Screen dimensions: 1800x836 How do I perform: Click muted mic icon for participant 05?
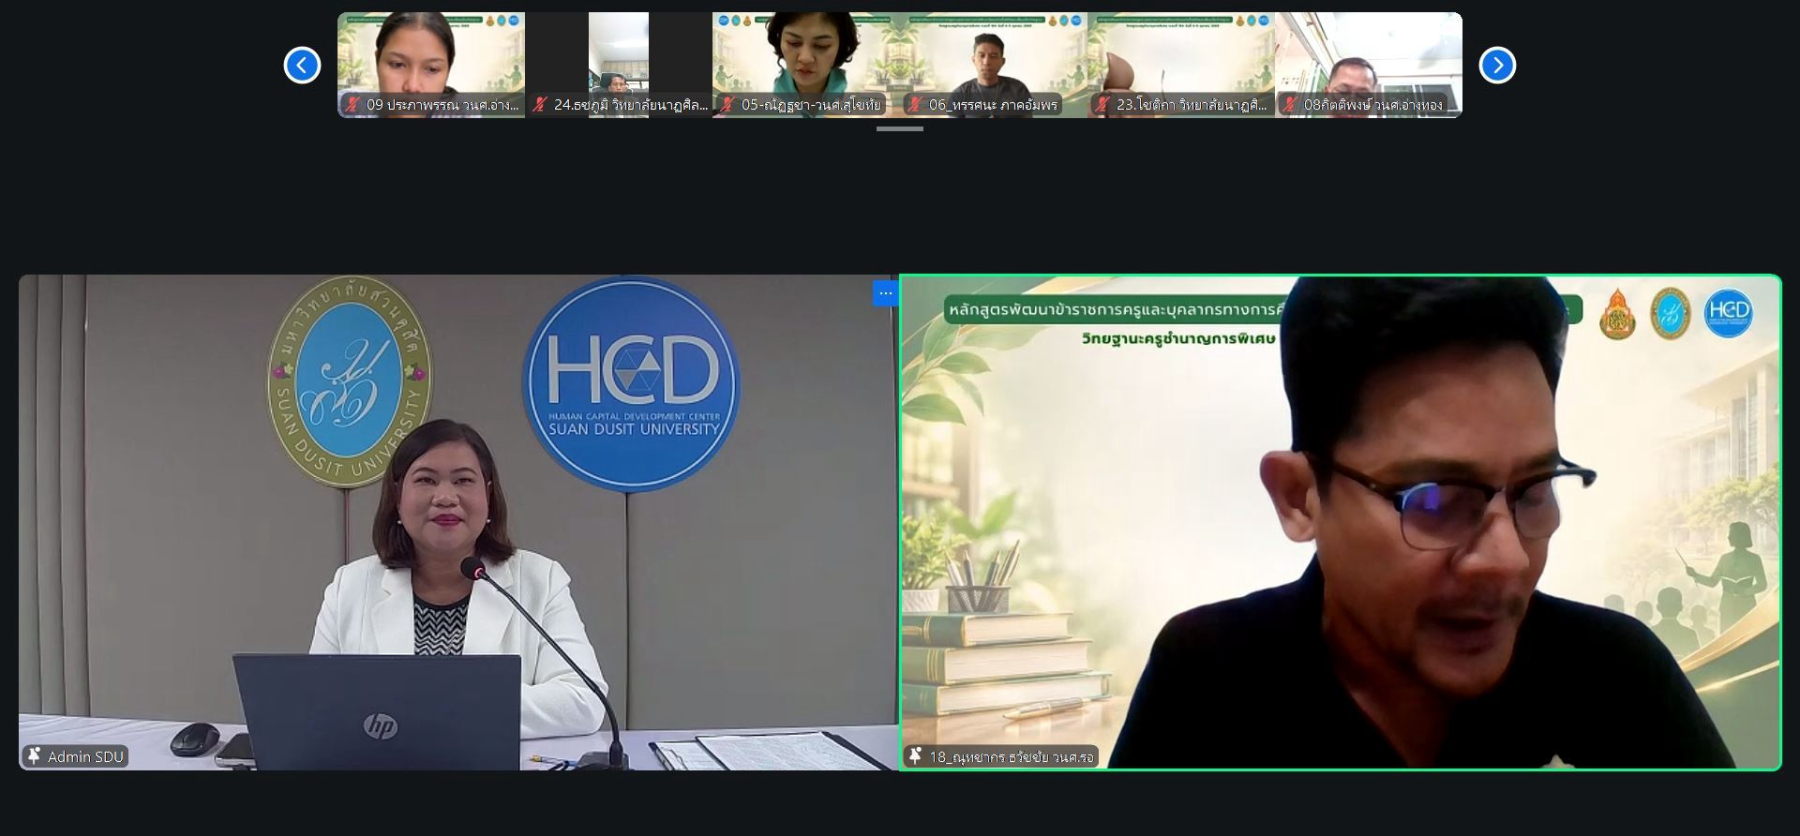tap(727, 104)
